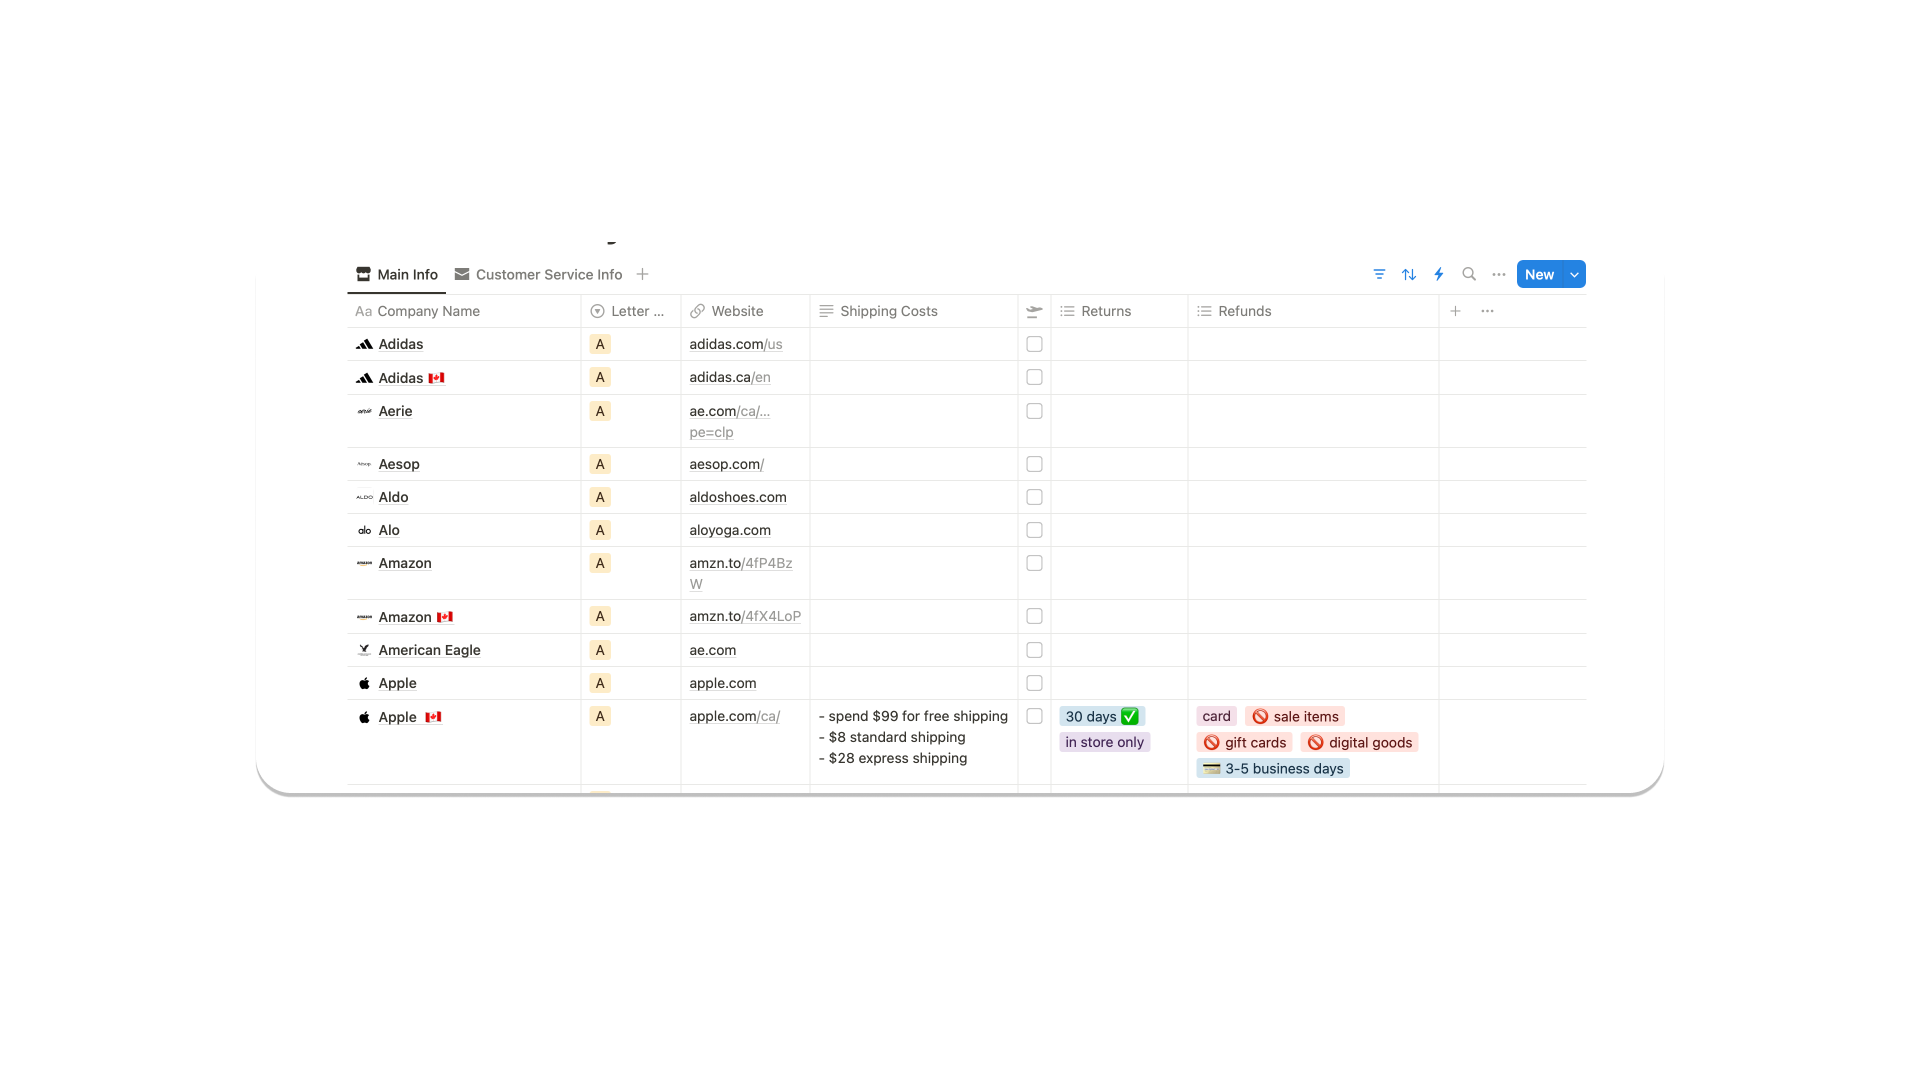The width and height of the screenshot is (1920, 1080).
Task: Open the apple.com website link
Action: 723,683
